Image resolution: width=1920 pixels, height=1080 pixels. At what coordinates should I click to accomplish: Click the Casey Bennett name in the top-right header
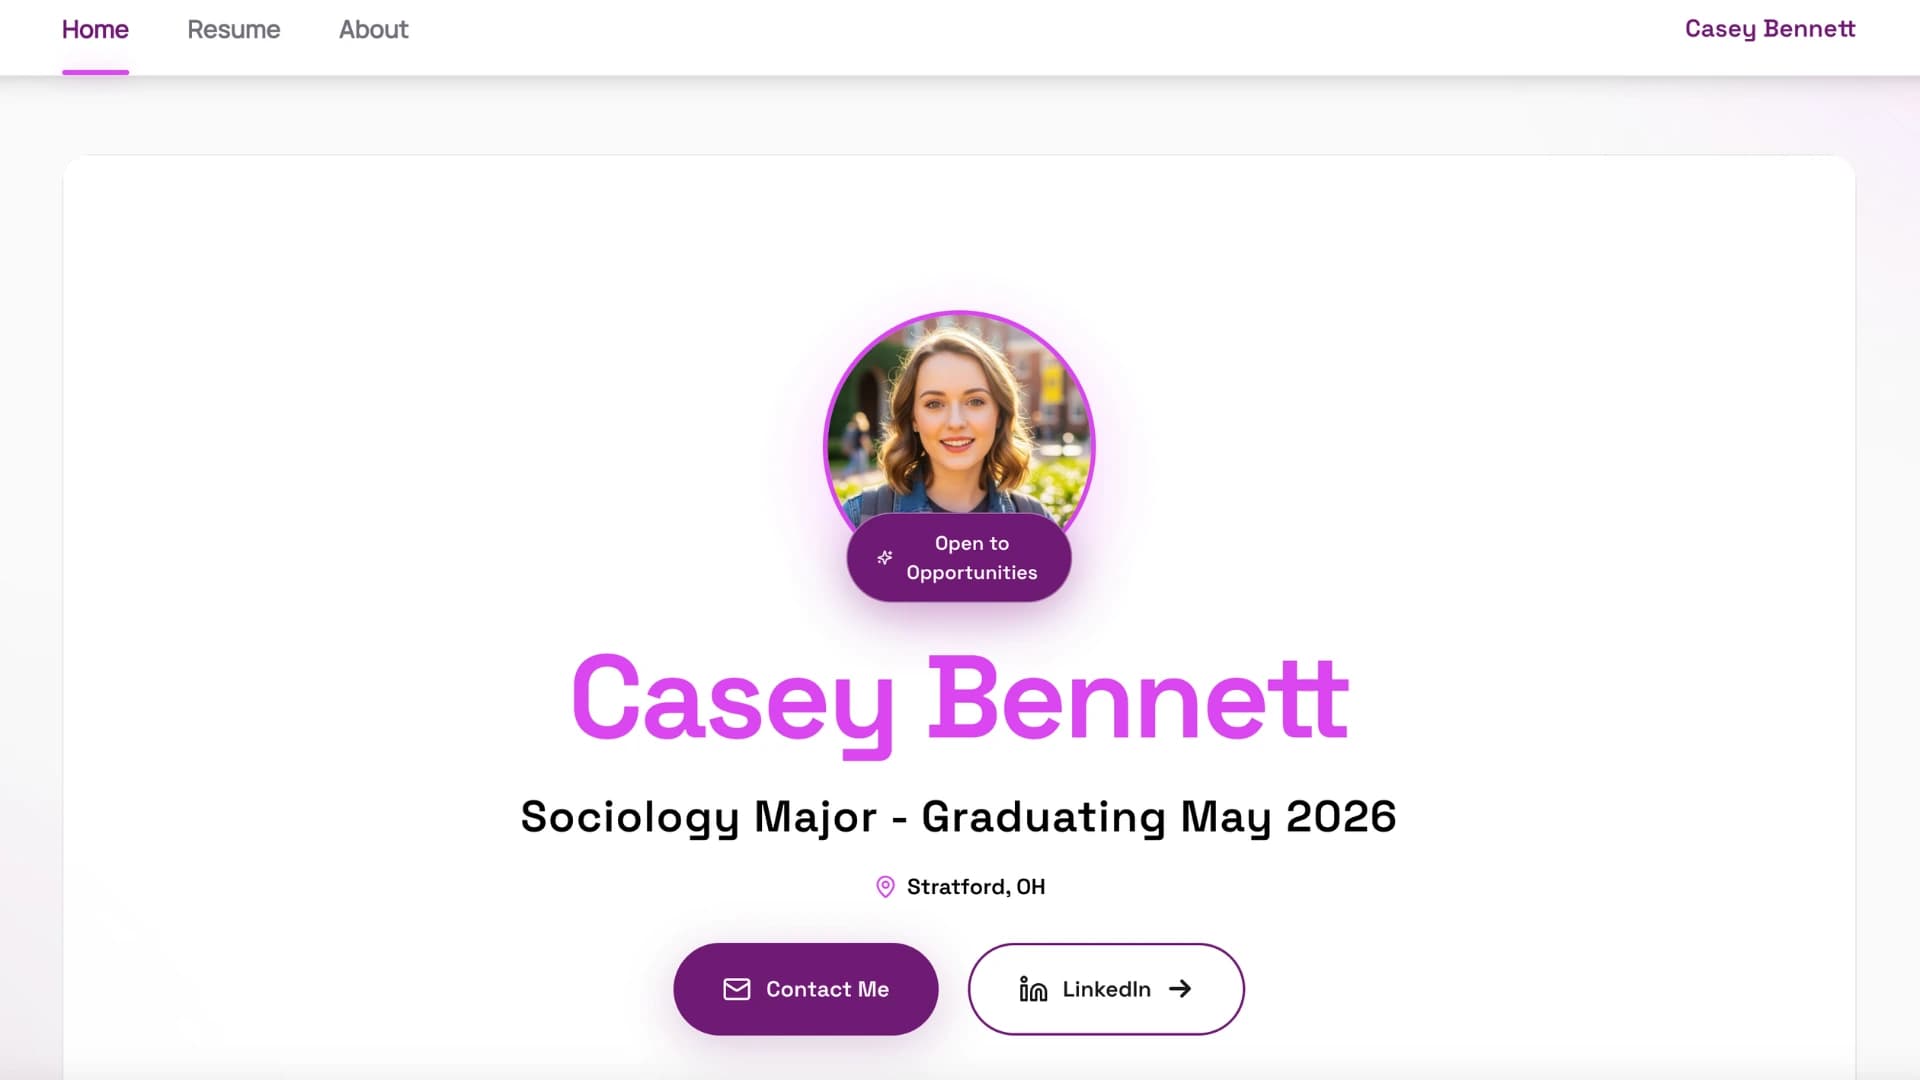(x=1770, y=29)
